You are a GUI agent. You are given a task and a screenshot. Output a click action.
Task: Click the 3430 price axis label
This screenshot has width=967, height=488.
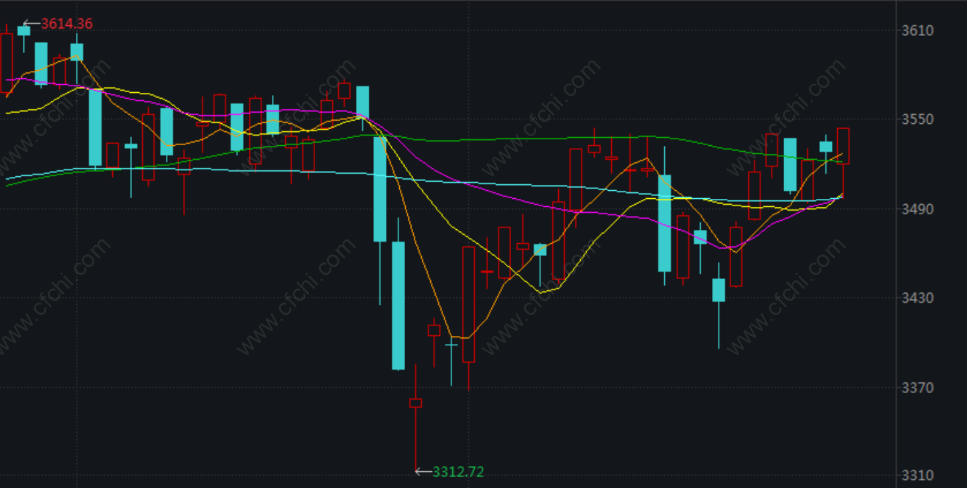tap(918, 298)
